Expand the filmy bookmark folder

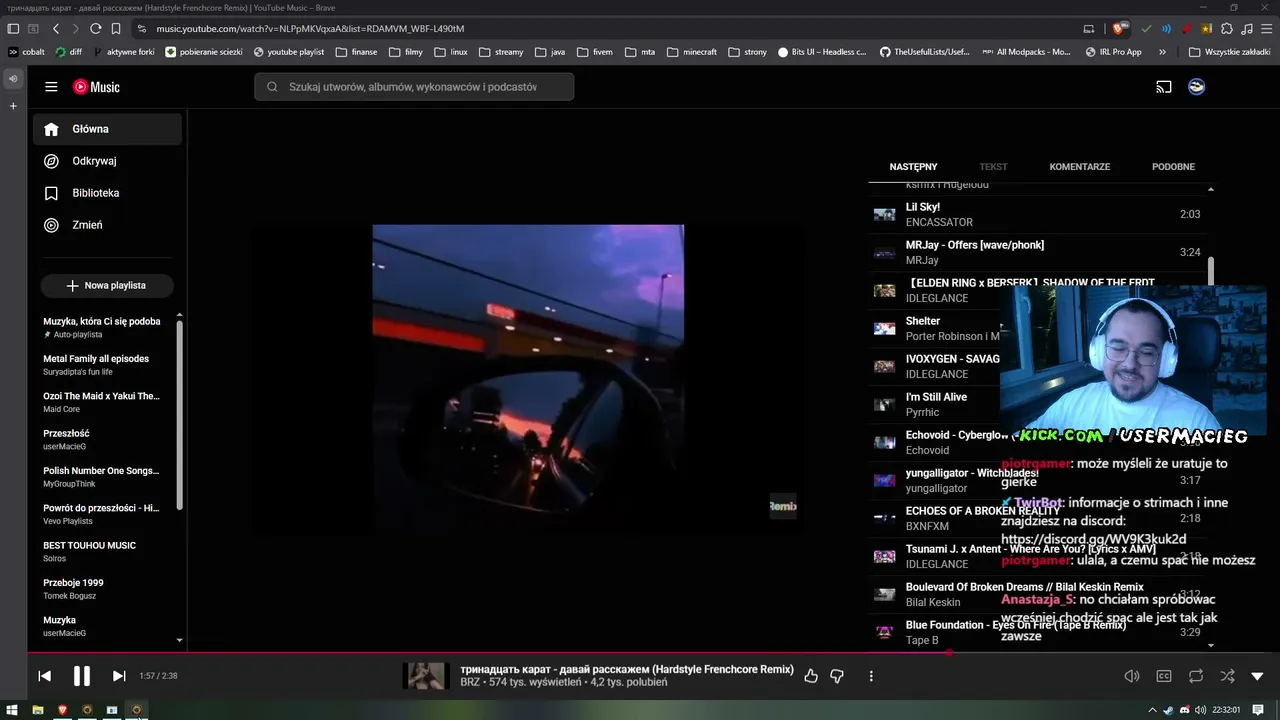coord(406,52)
